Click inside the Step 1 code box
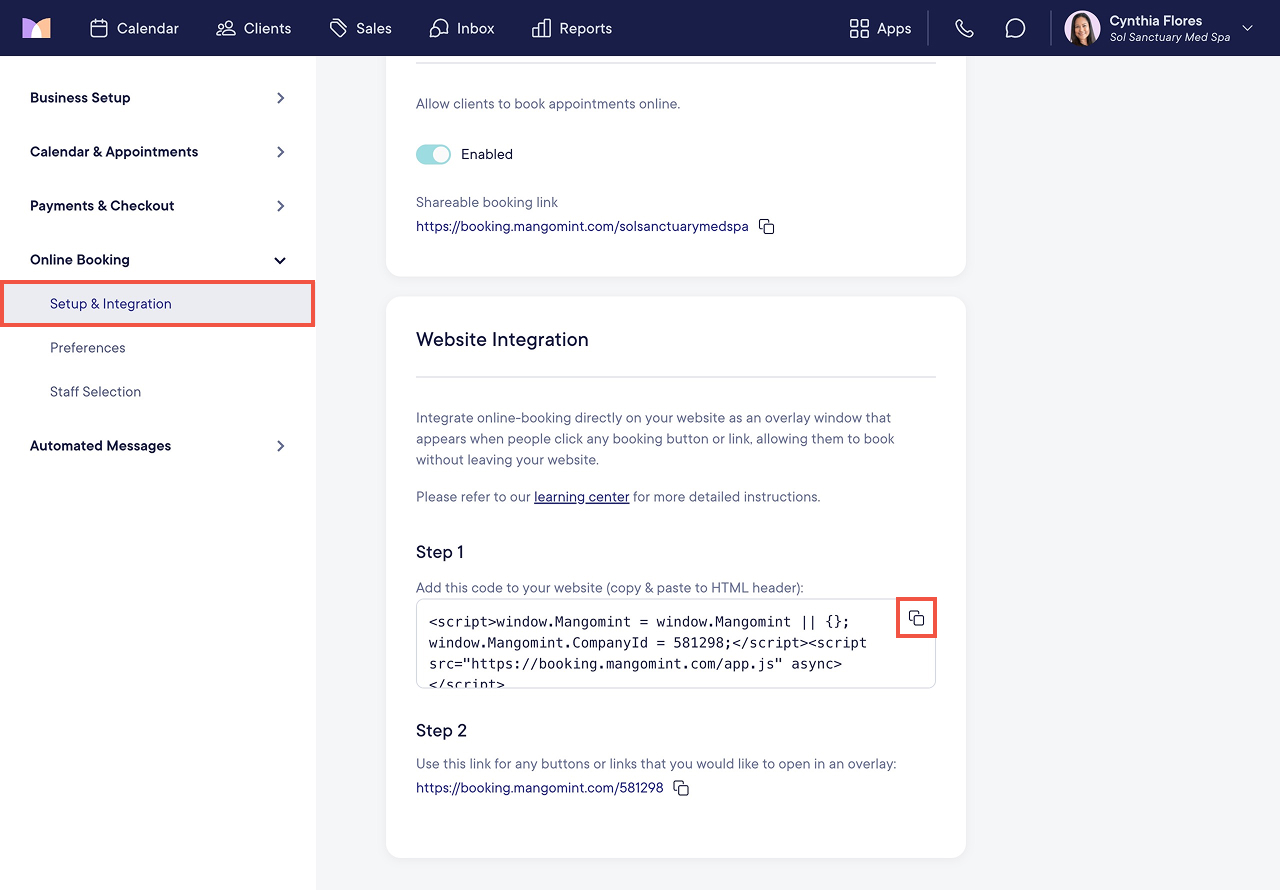The width and height of the screenshot is (1280, 890). 676,643
